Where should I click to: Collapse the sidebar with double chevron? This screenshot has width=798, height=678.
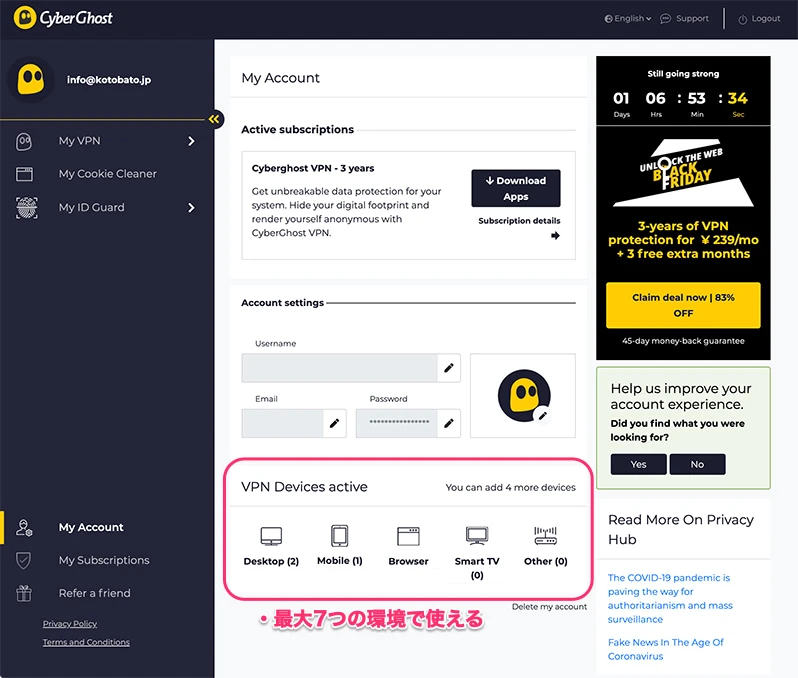tap(215, 120)
